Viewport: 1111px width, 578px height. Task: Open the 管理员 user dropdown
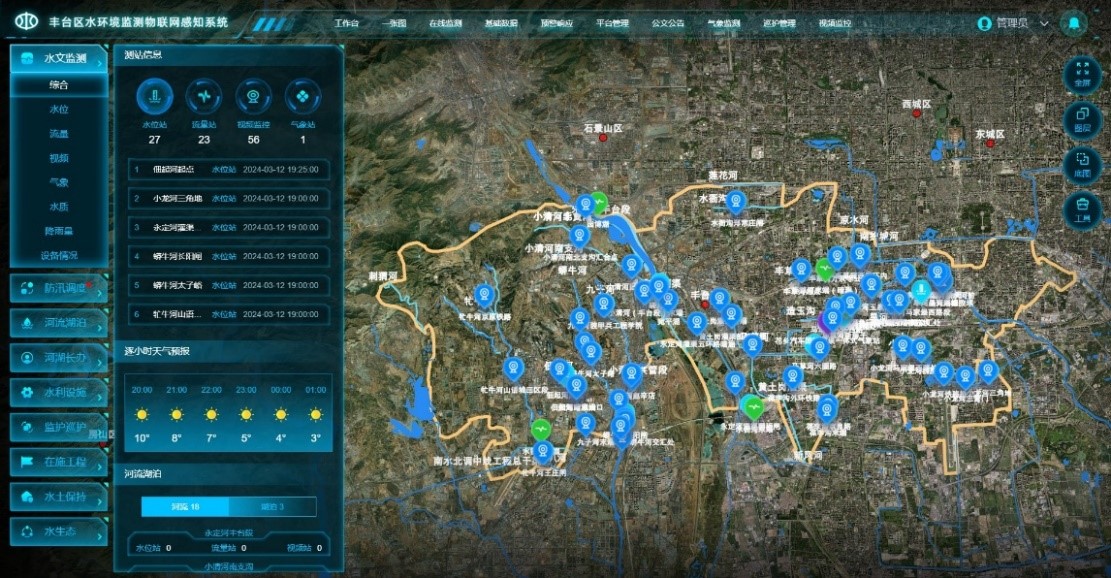(1013, 23)
